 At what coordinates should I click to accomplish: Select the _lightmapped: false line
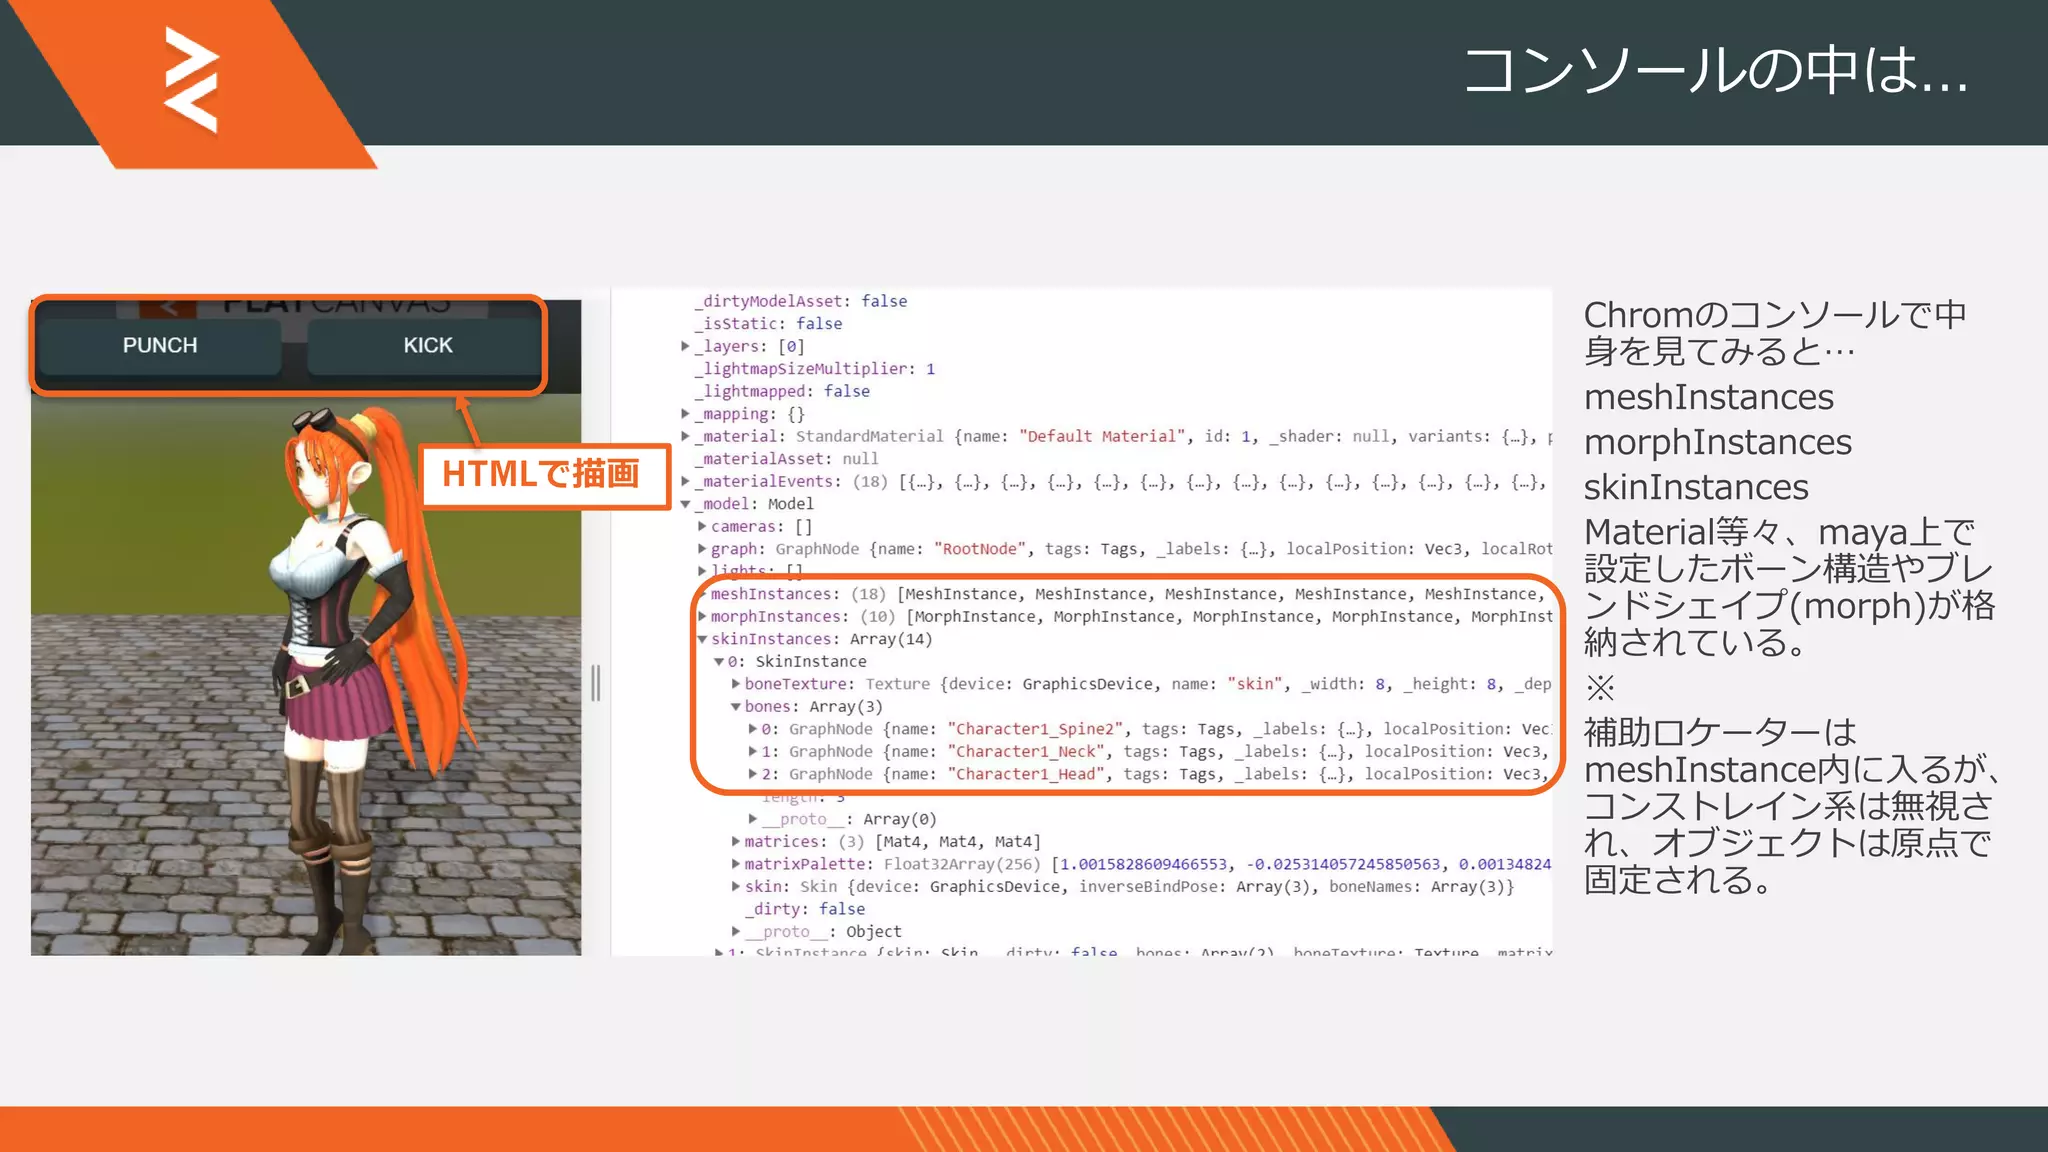[782, 391]
